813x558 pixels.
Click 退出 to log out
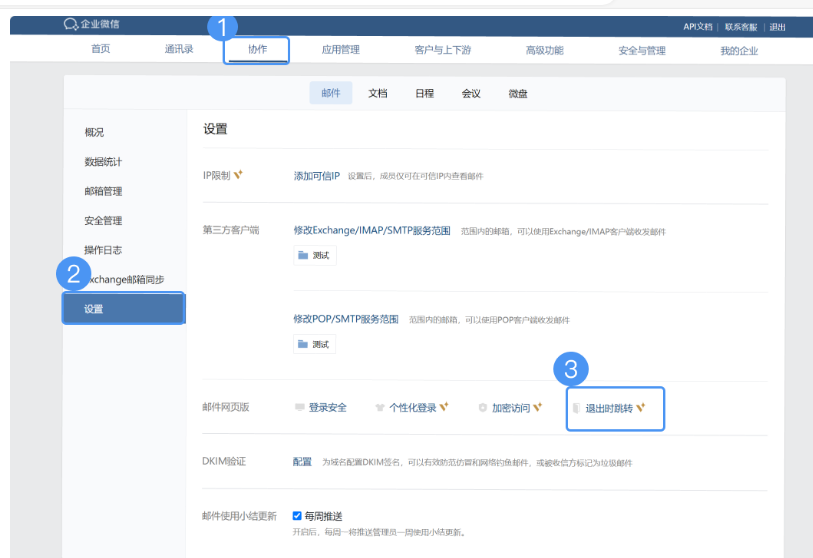click(777, 27)
